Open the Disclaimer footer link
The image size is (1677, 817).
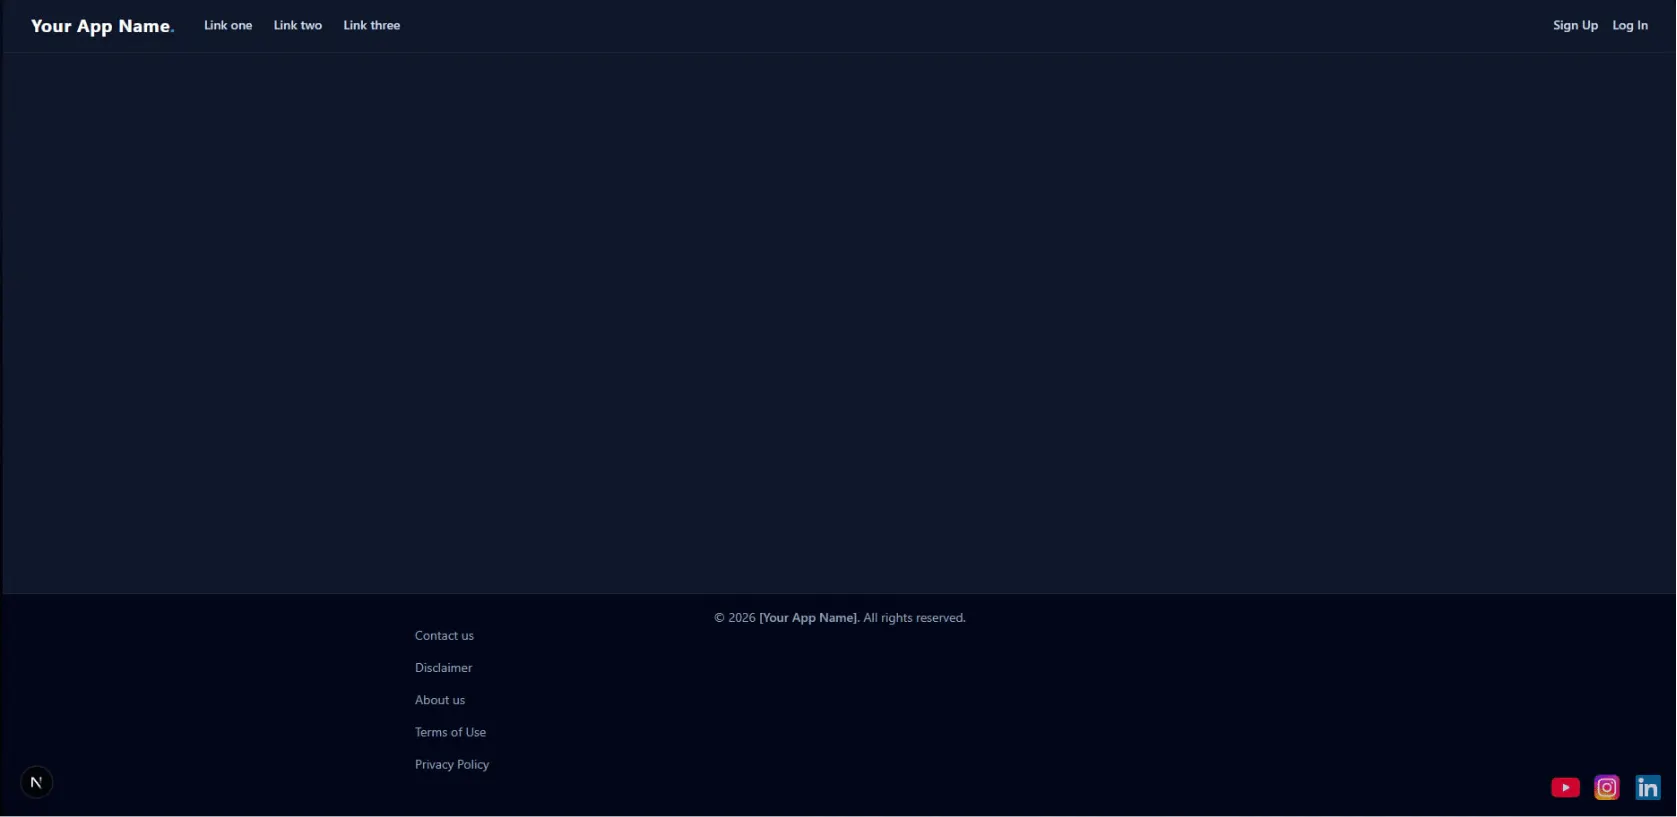point(444,668)
